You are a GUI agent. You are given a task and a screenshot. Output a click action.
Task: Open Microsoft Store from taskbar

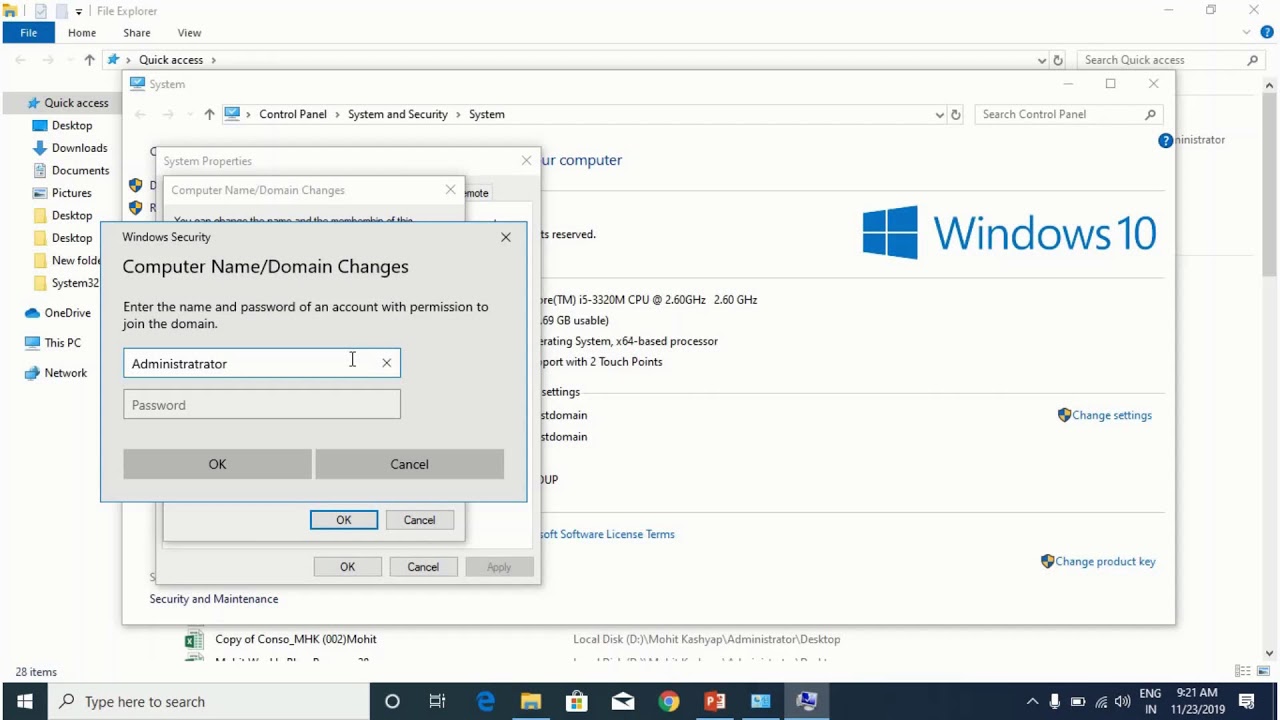tap(577, 701)
